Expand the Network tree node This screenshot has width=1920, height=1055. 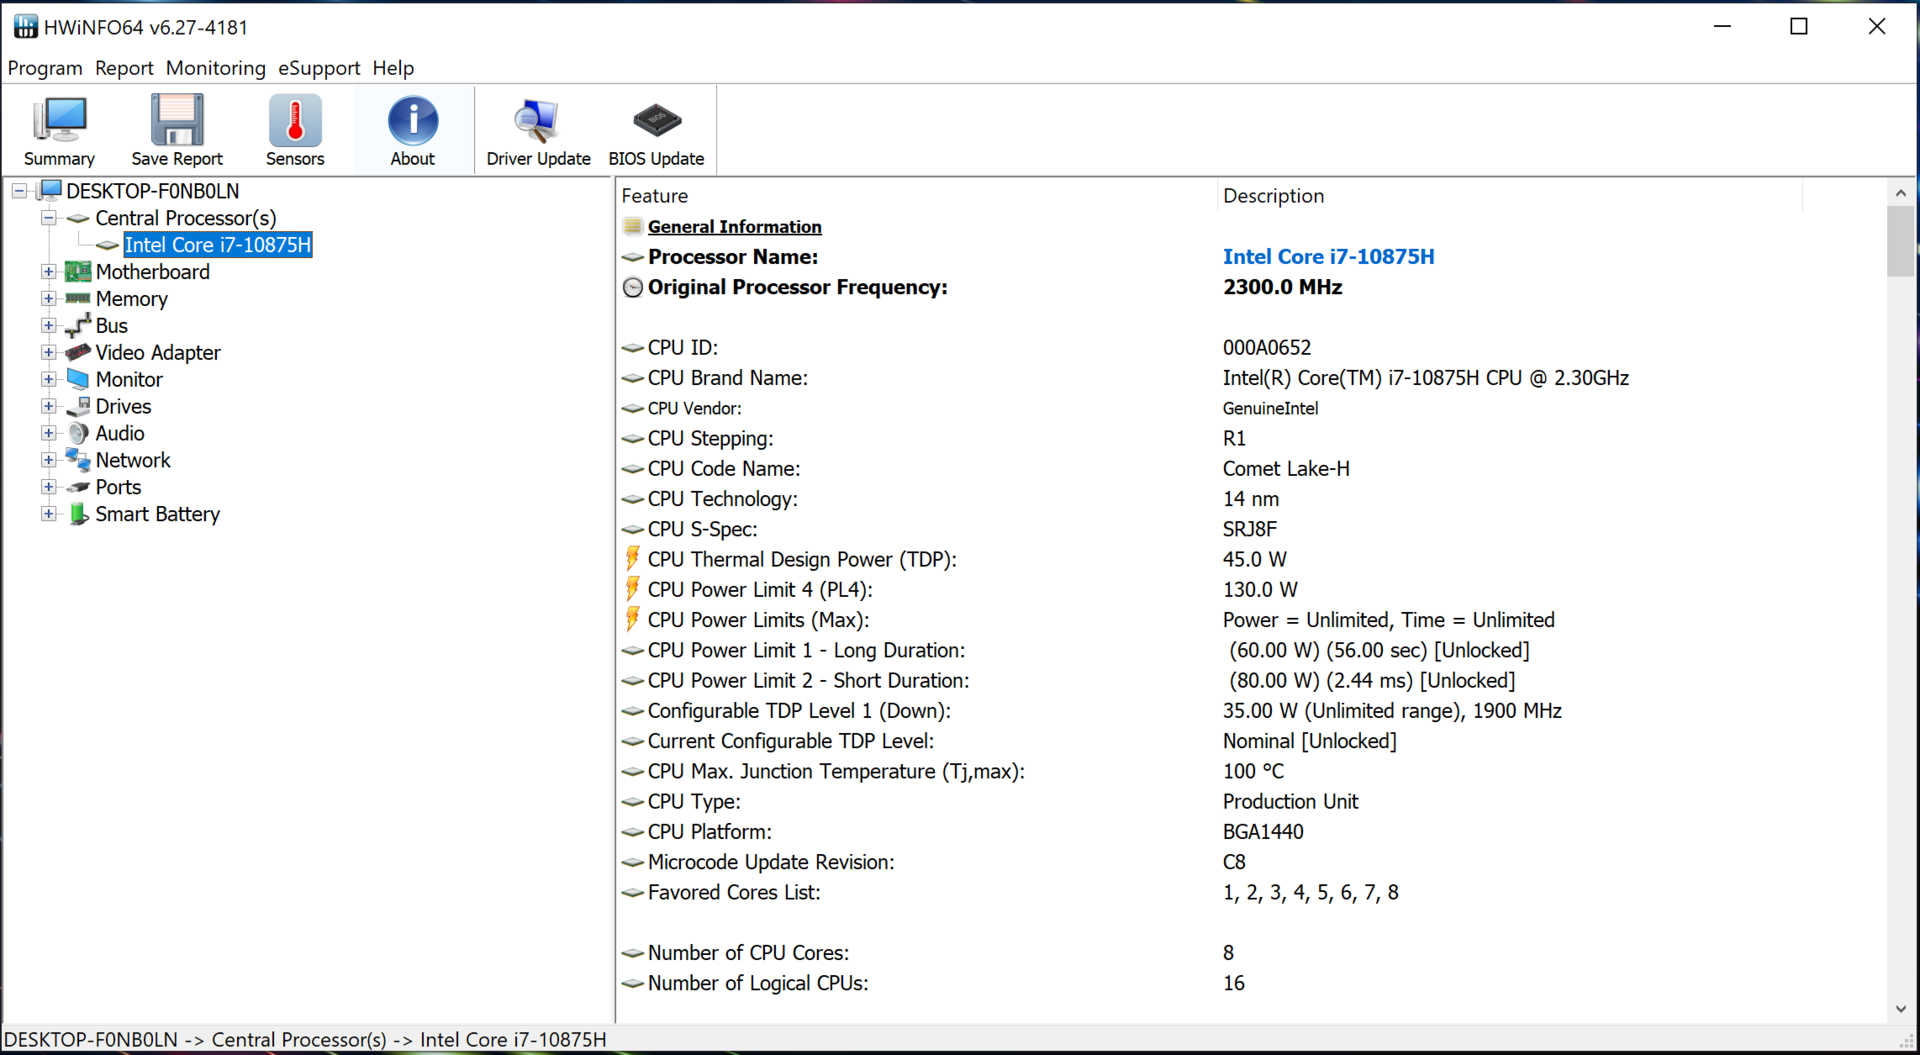pyautogui.click(x=48, y=461)
